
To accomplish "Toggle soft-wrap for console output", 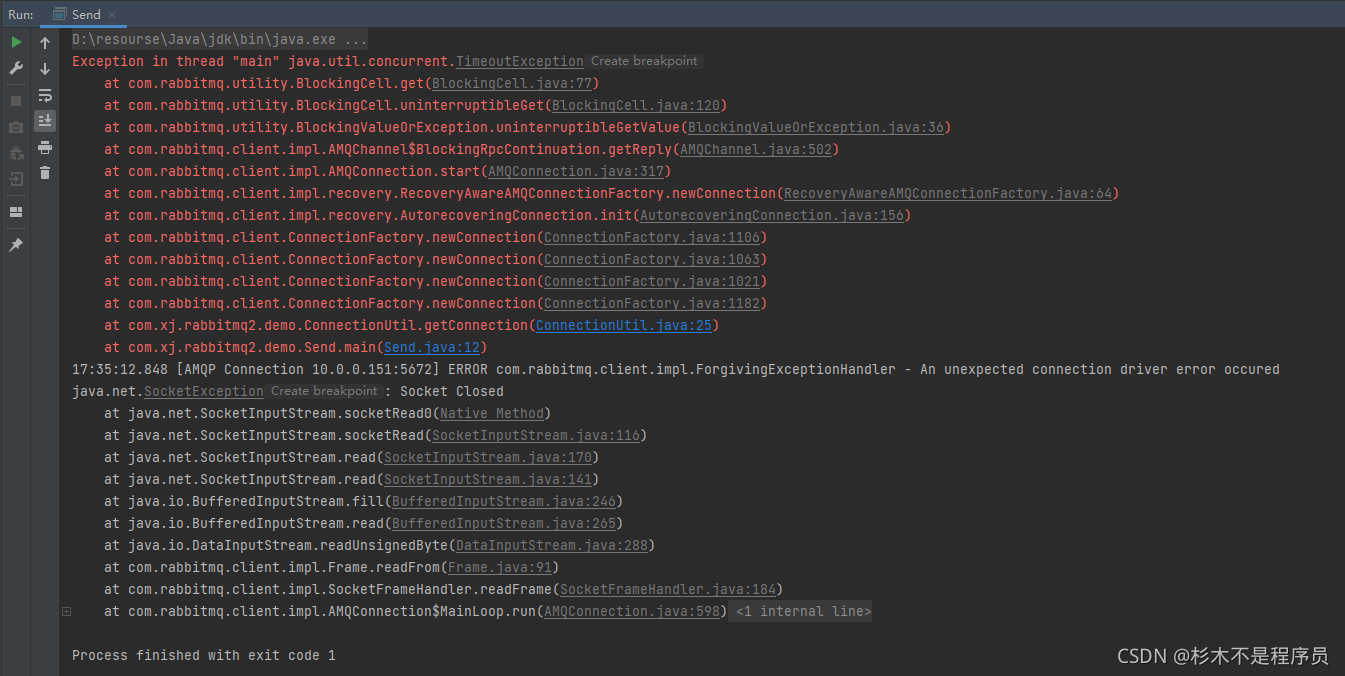I will point(44,96).
